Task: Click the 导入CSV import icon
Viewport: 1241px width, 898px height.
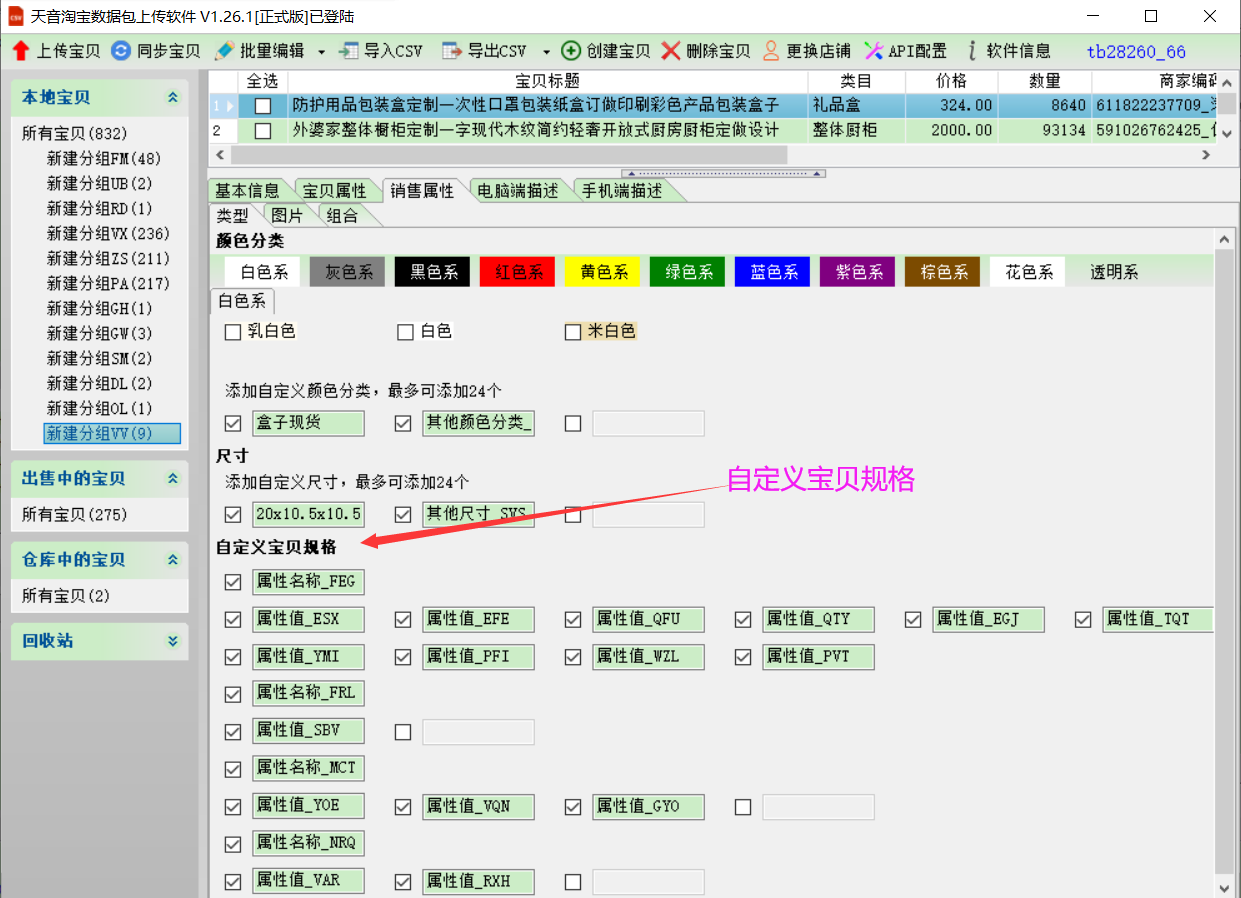Action: [349, 51]
